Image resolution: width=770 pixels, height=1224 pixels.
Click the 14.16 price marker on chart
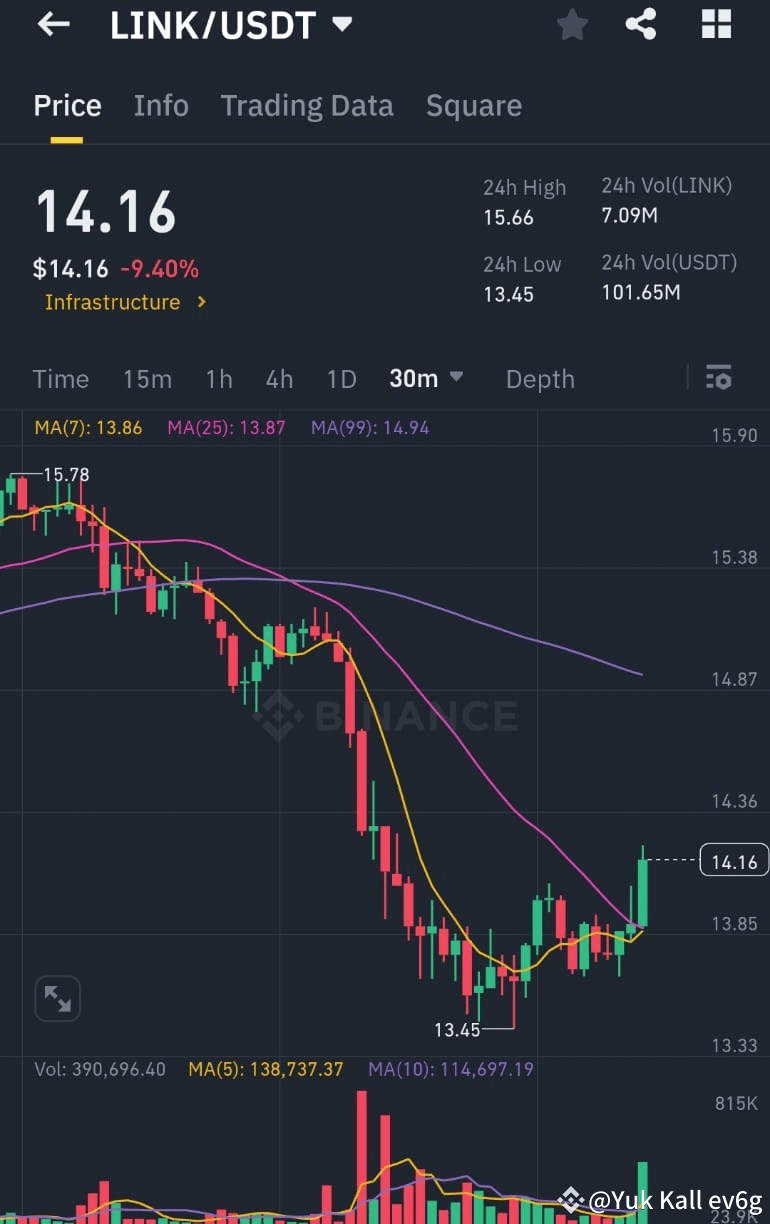[x=733, y=860]
